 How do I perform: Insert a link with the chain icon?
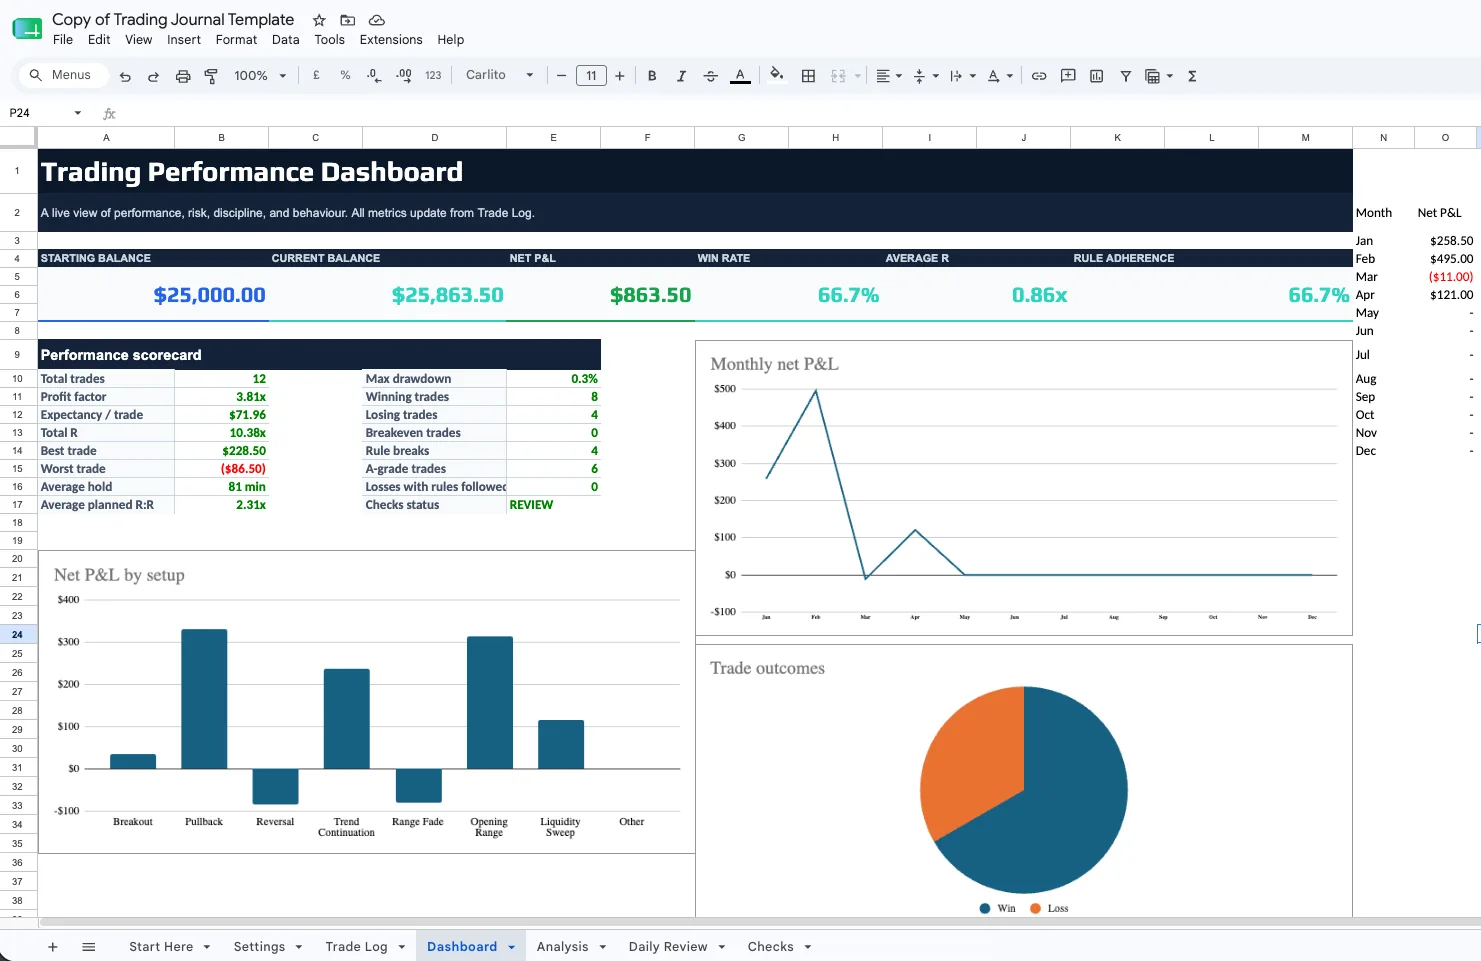point(1039,76)
